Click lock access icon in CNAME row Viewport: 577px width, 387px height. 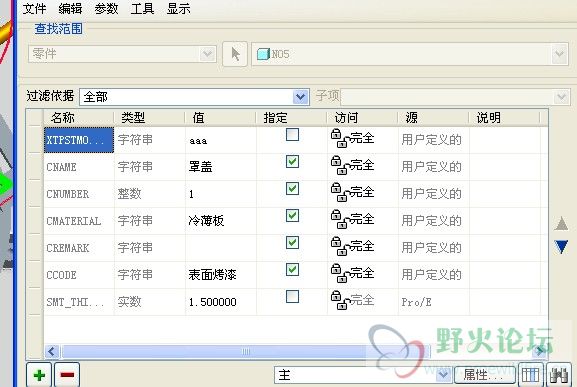[339, 166]
